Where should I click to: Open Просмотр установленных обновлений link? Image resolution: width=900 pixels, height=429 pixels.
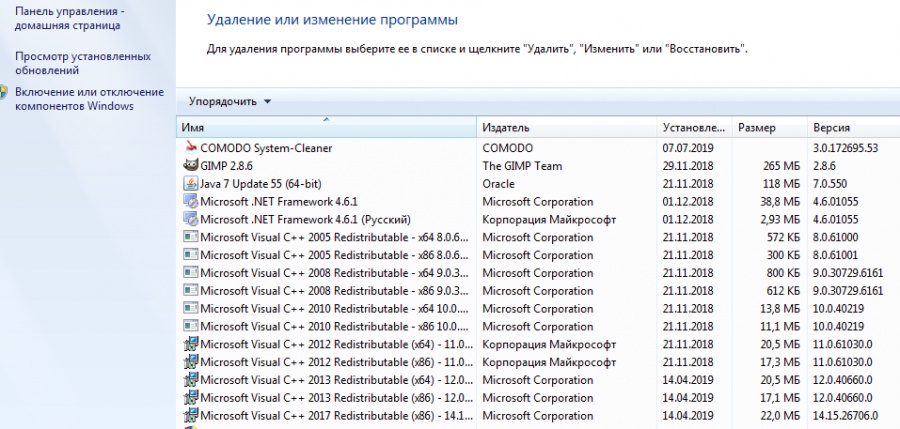click(83, 63)
